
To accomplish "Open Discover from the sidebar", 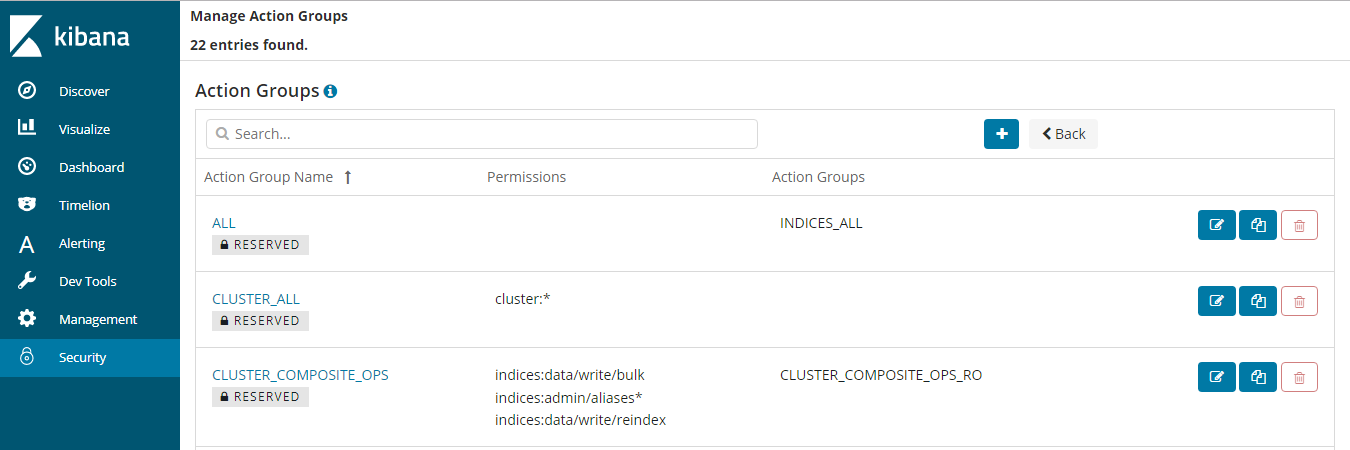I will (84, 91).
